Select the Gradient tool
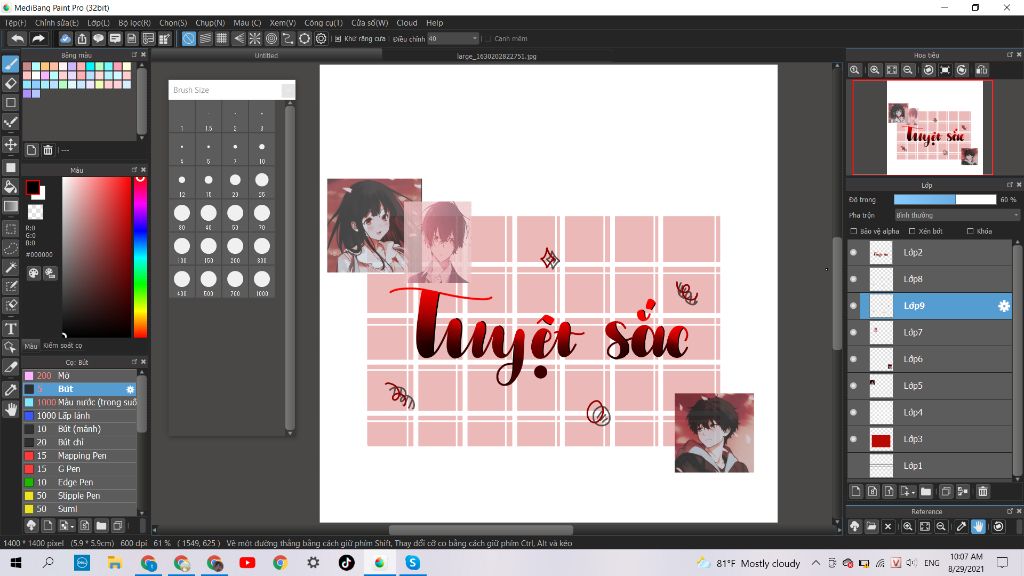The image size is (1024, 576). pyautogui.click(x=10, y=206)
